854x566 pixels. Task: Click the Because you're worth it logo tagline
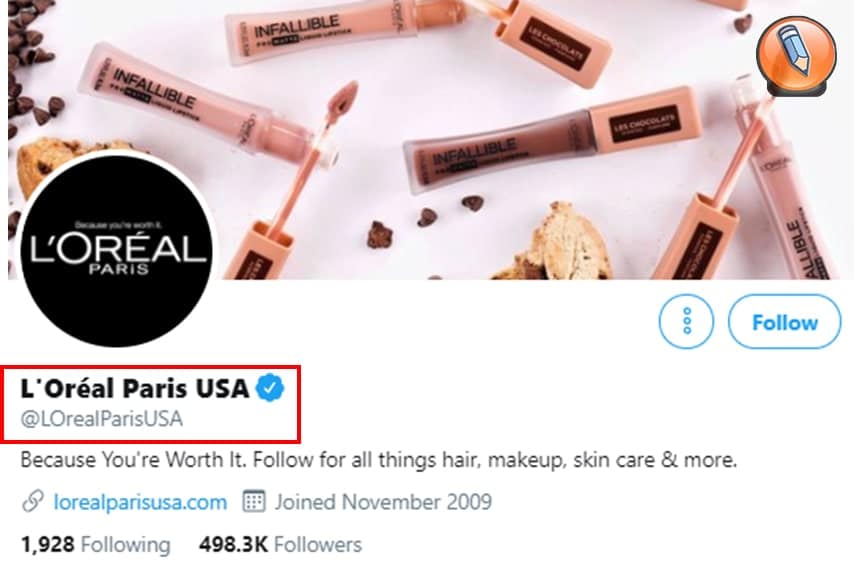tap(117, 224)
